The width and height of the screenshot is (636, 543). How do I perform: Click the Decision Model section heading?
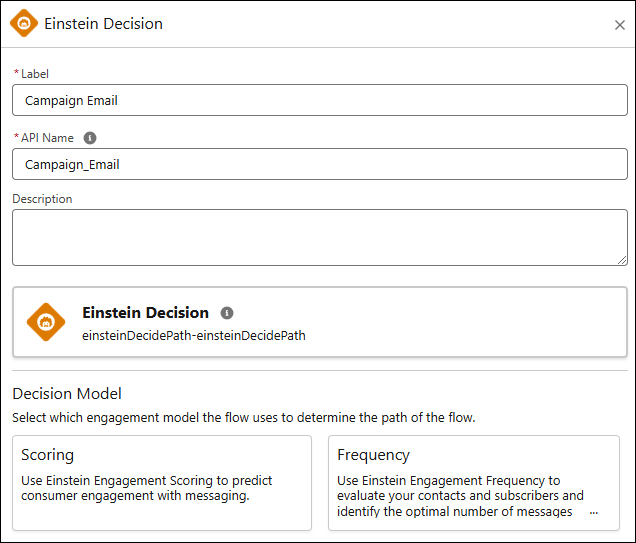coord(67,393)
